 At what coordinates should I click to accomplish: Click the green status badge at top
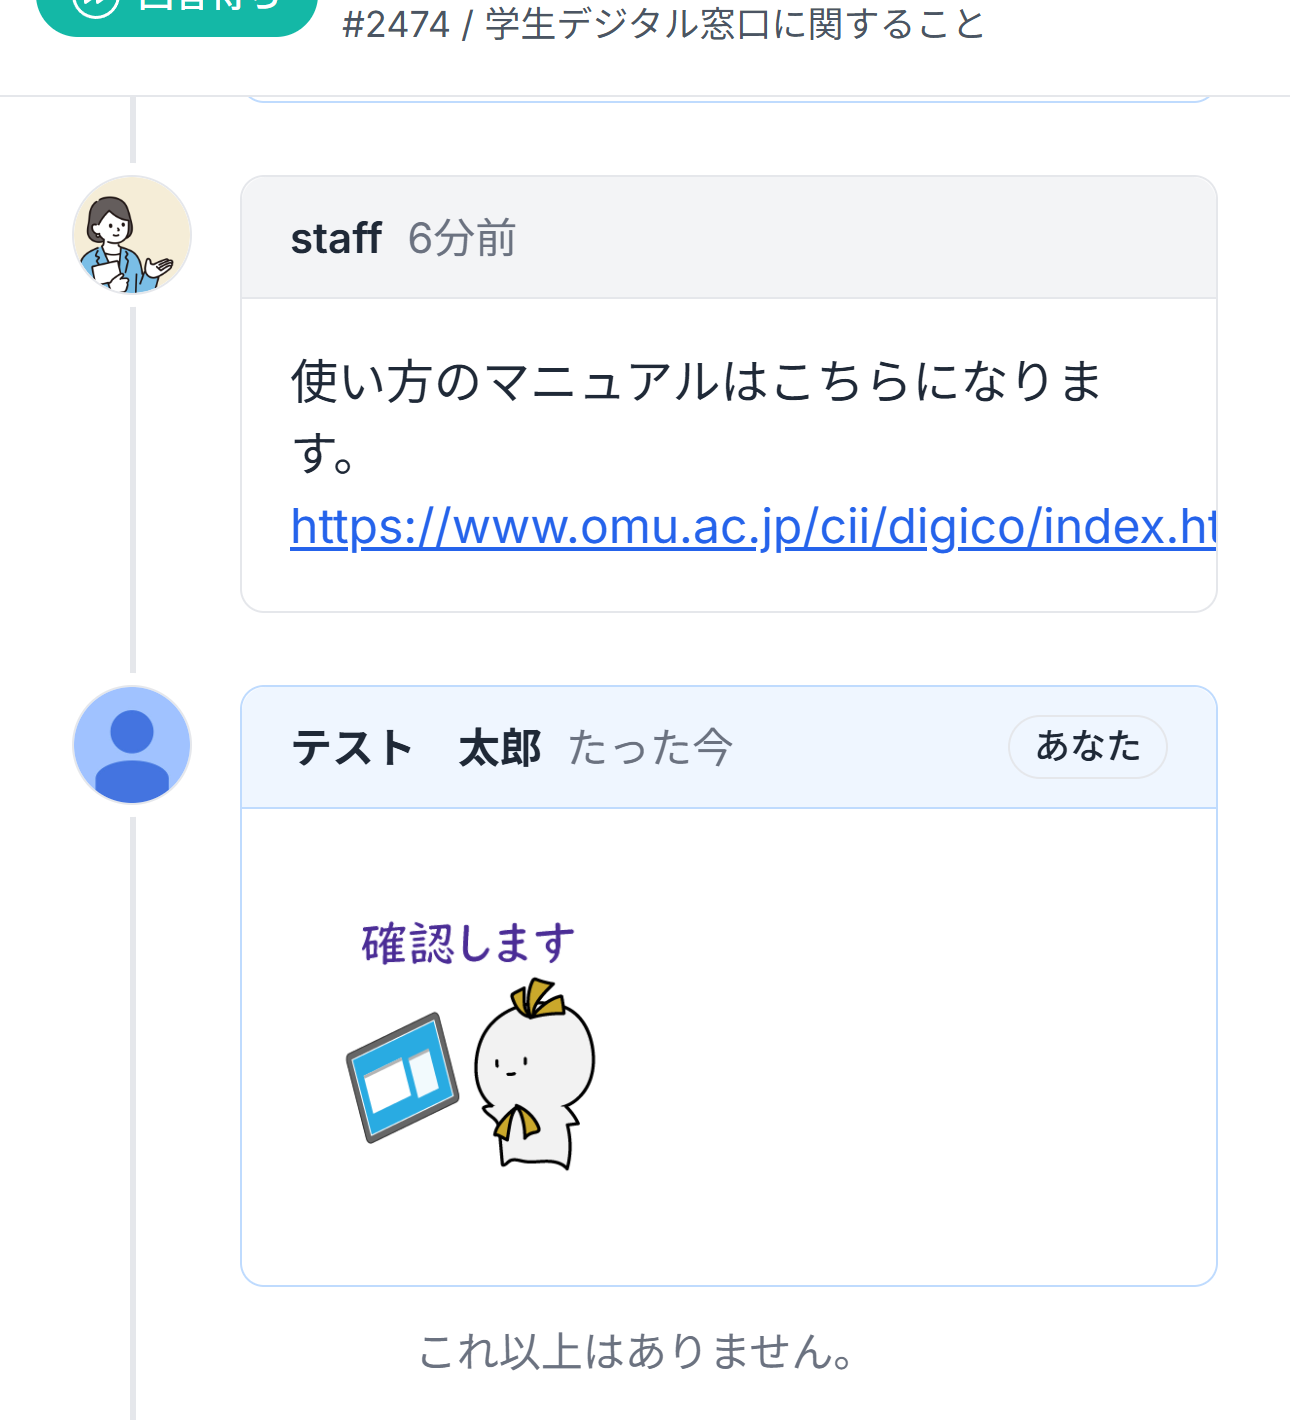pyautogui.click(x=176, y=12)
